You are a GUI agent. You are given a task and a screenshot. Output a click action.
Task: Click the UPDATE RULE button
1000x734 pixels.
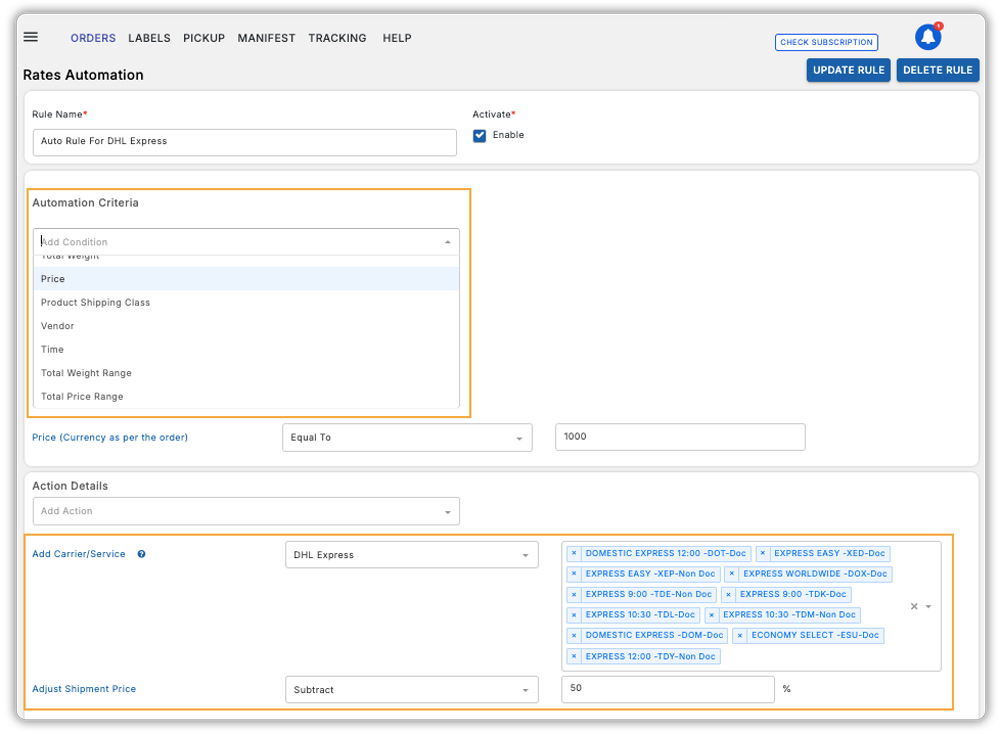[x=848, y=70]
